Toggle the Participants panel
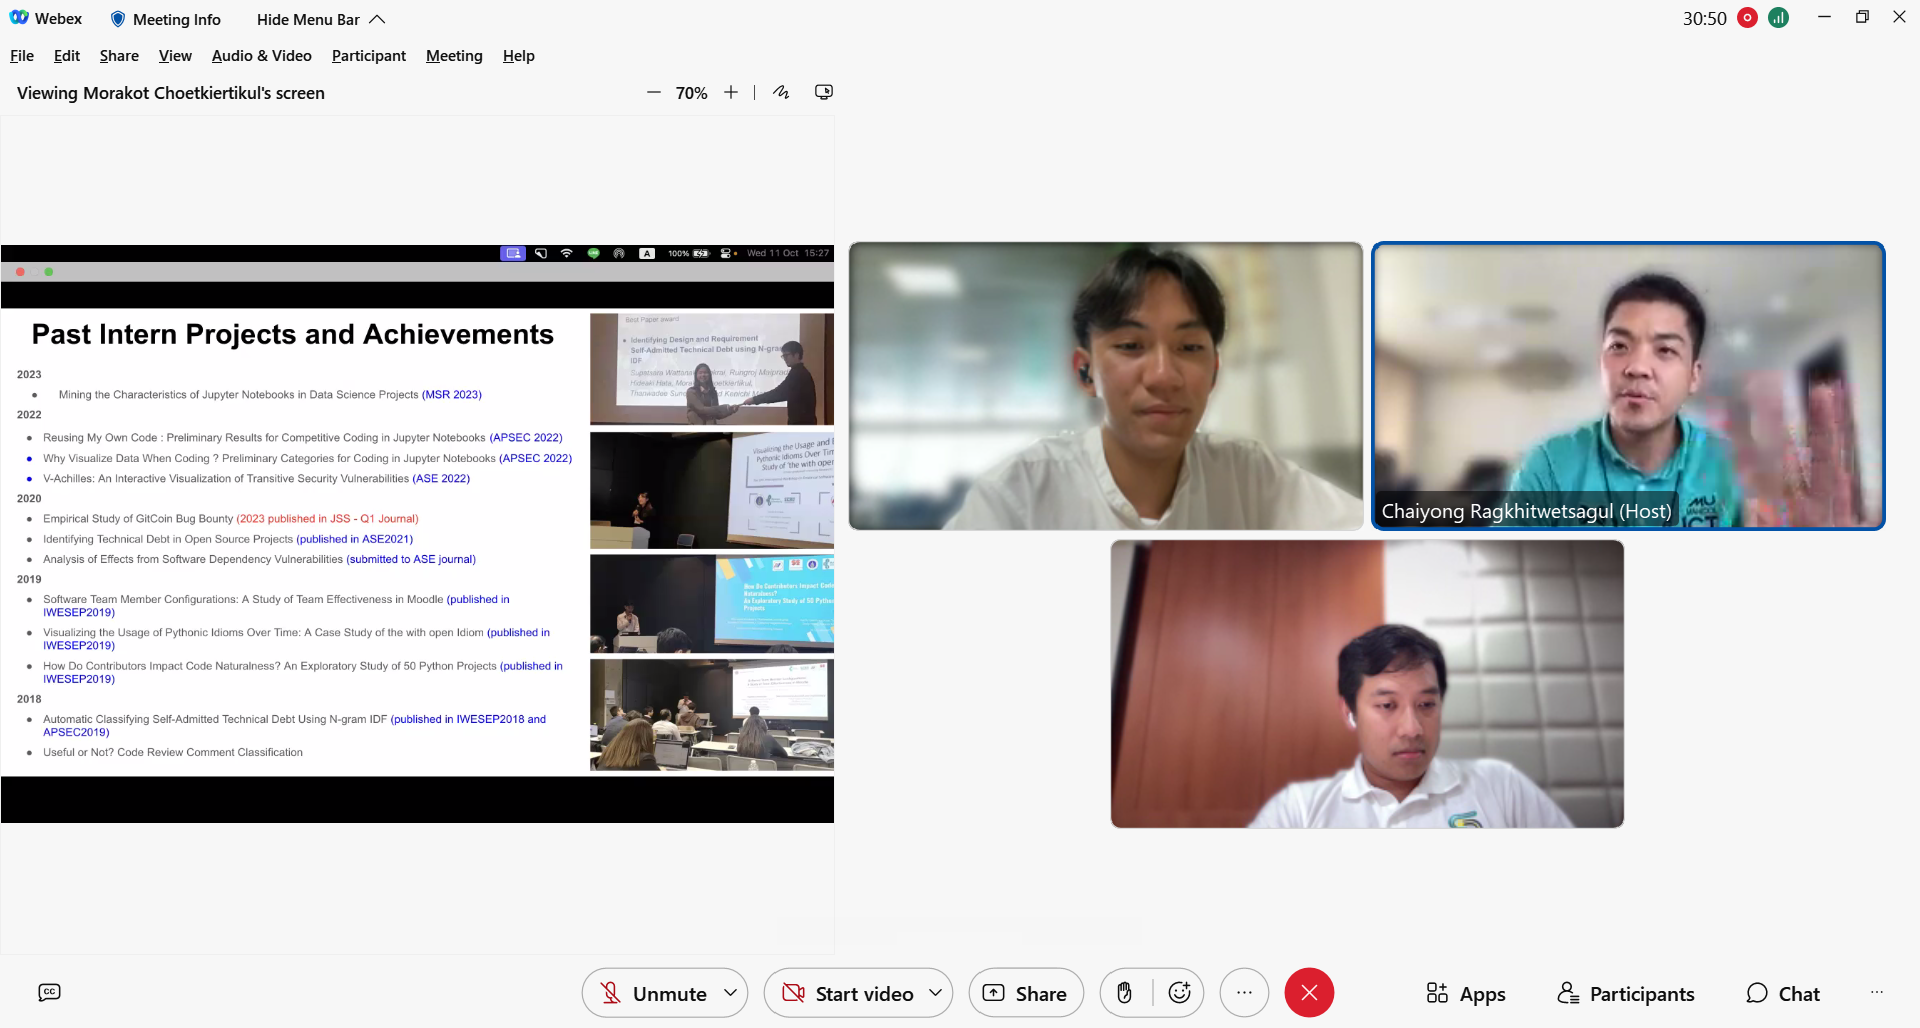This screenshot has width=1920, height=1028. pyautogui.click(x=1626, y=993)
